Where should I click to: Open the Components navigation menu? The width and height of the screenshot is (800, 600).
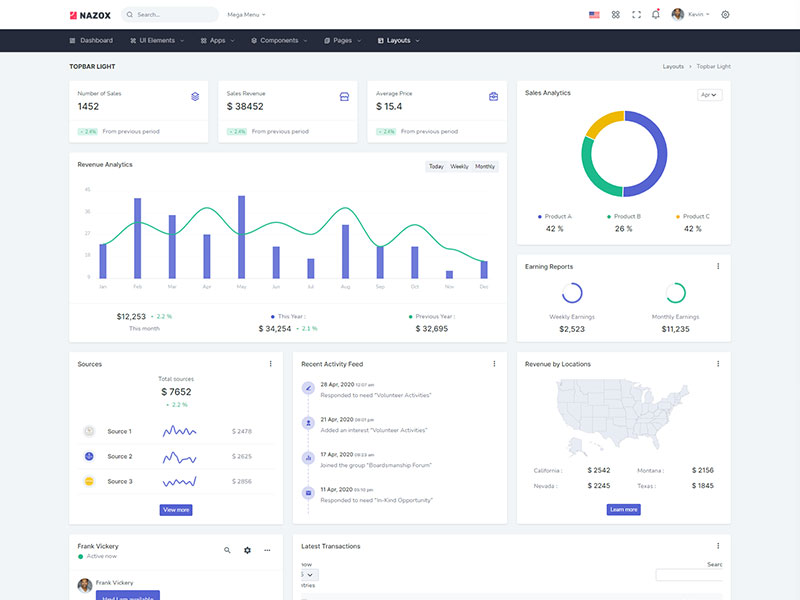coord(279,41)
